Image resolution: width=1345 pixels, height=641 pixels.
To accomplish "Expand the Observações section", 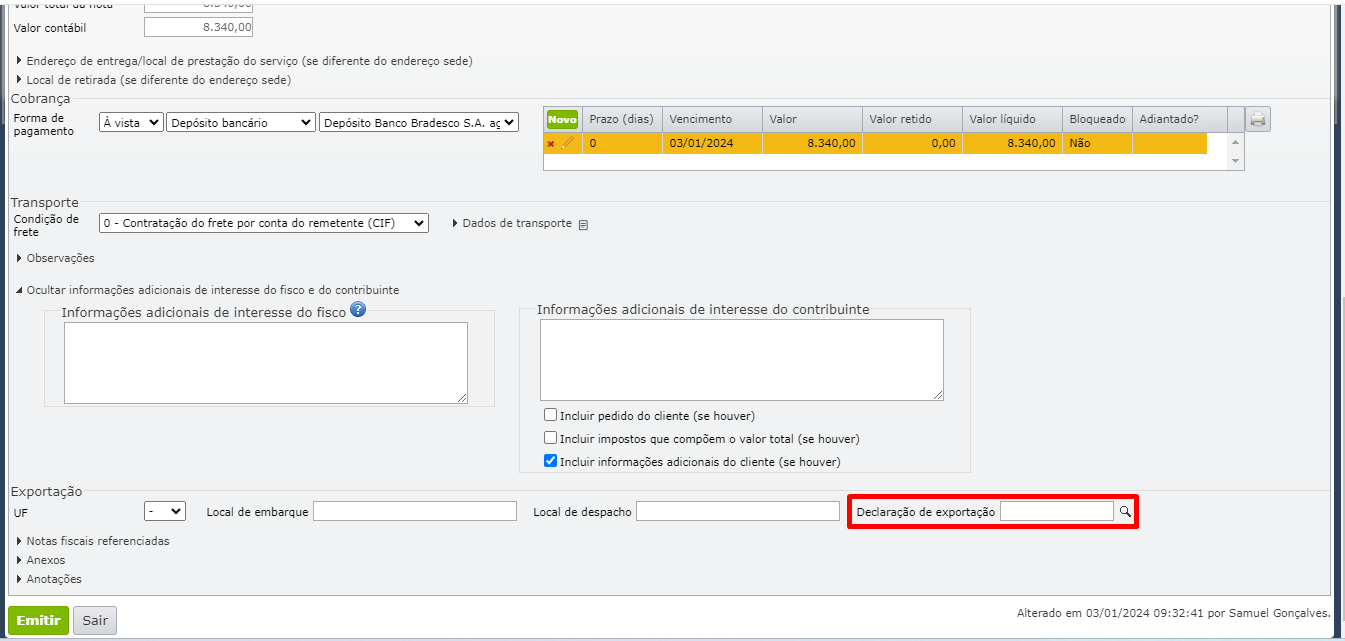I will pyautogui.click(x=55, y=258).
